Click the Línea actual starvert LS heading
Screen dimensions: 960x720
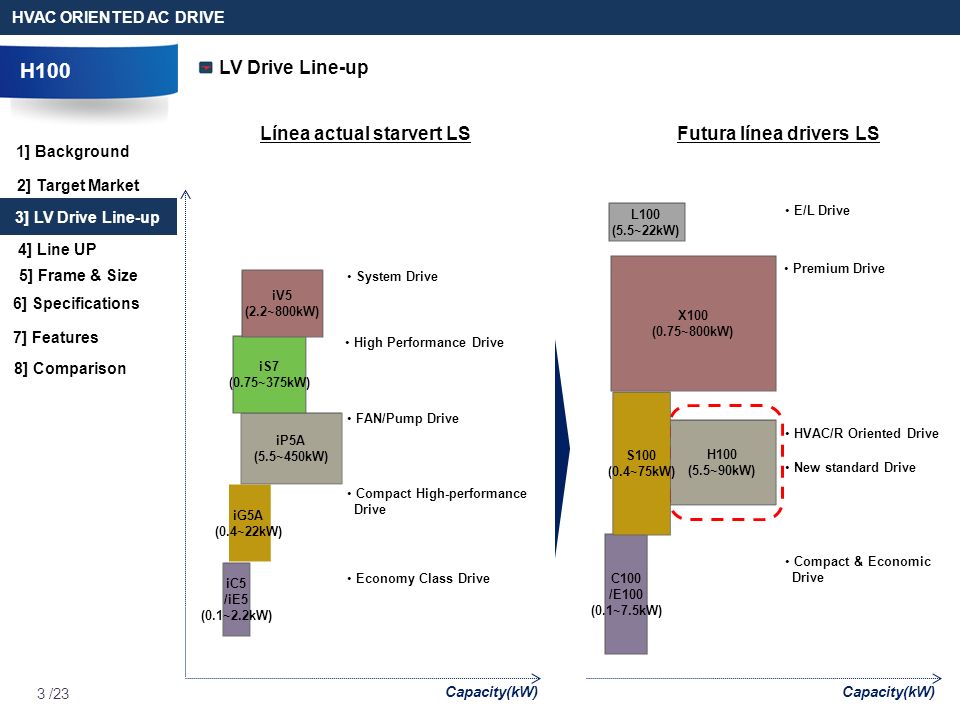(x=365, y=133)
